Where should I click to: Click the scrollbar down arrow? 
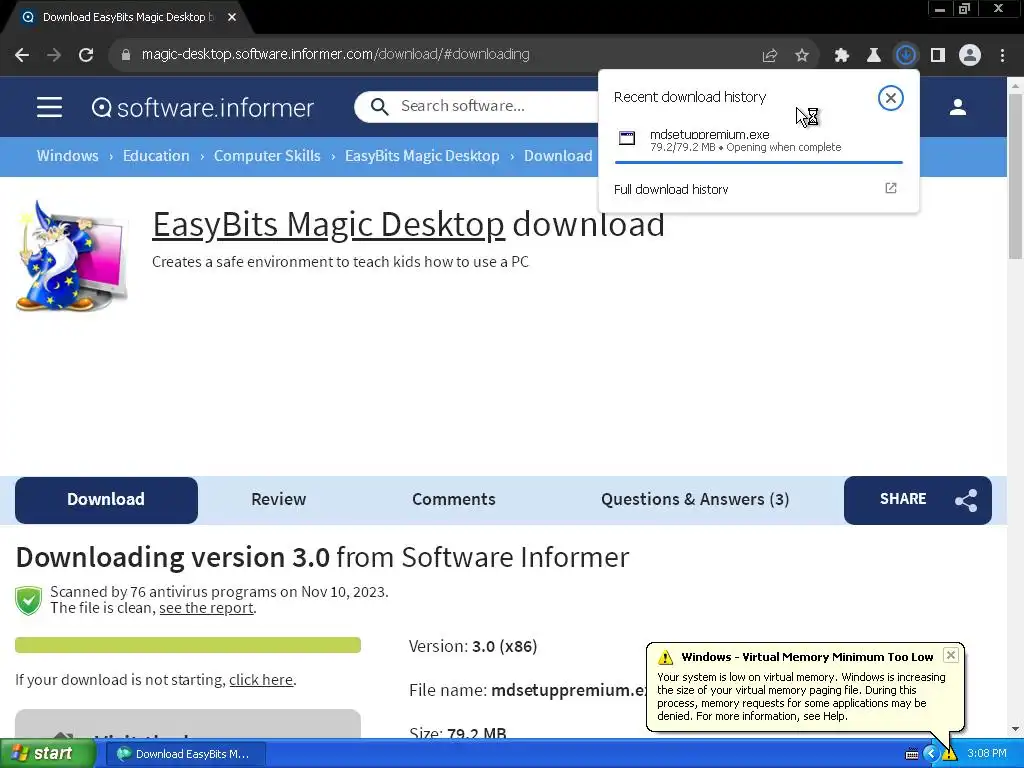point(1016,729)
